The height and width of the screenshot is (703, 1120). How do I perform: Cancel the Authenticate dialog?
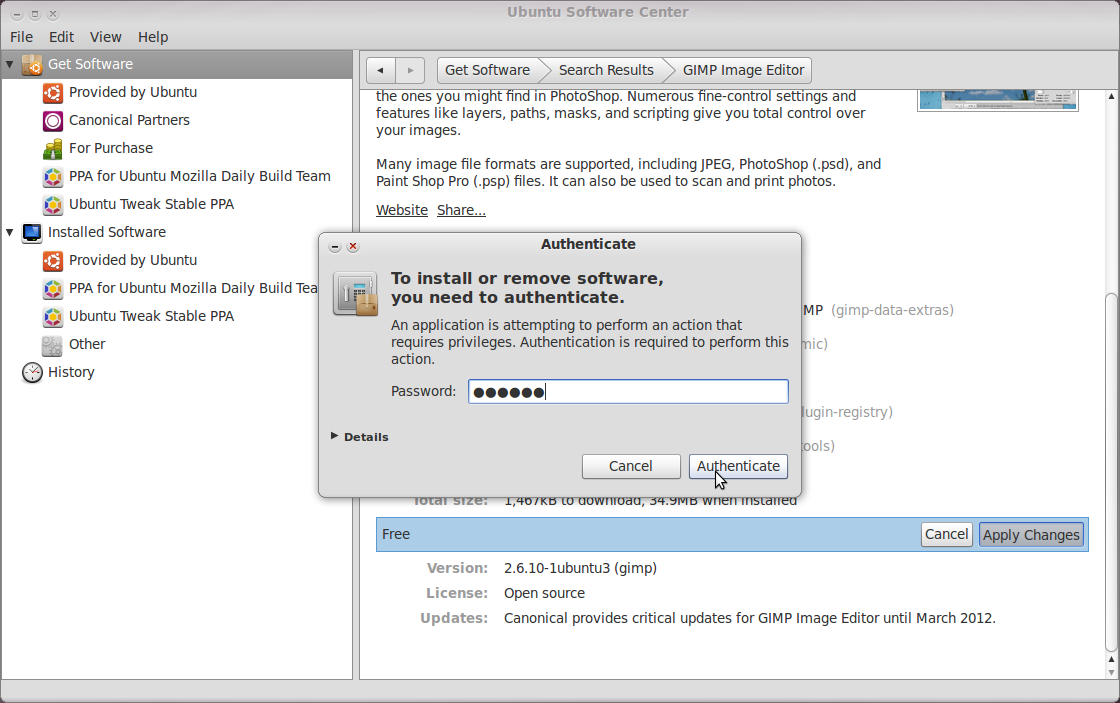coord(631,467)
